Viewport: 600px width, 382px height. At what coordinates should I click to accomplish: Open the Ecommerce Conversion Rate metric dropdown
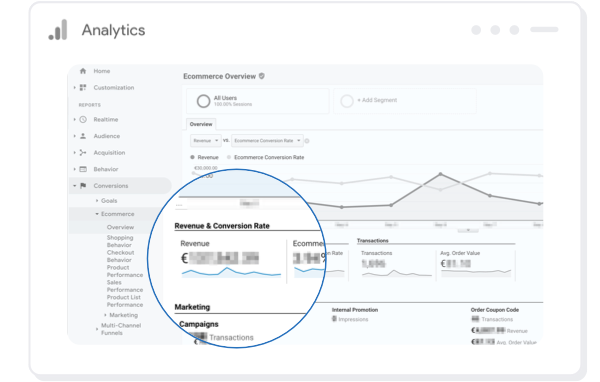[x=267, y=141]
